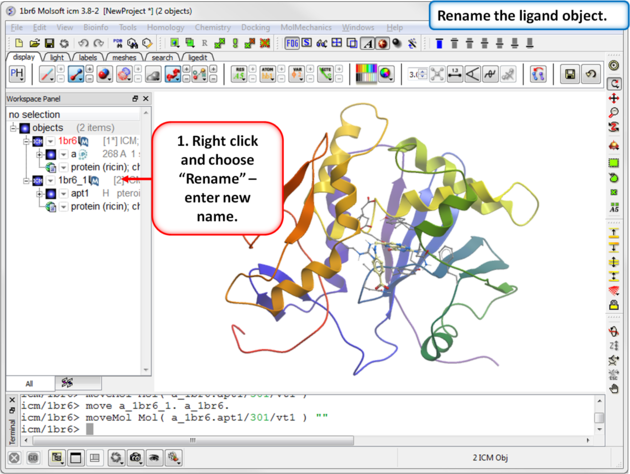Image resolution: width=630 pixels, height=474 pixels.
Task: Click the PH hydrogen display button
Action: [x=17, y=75]
